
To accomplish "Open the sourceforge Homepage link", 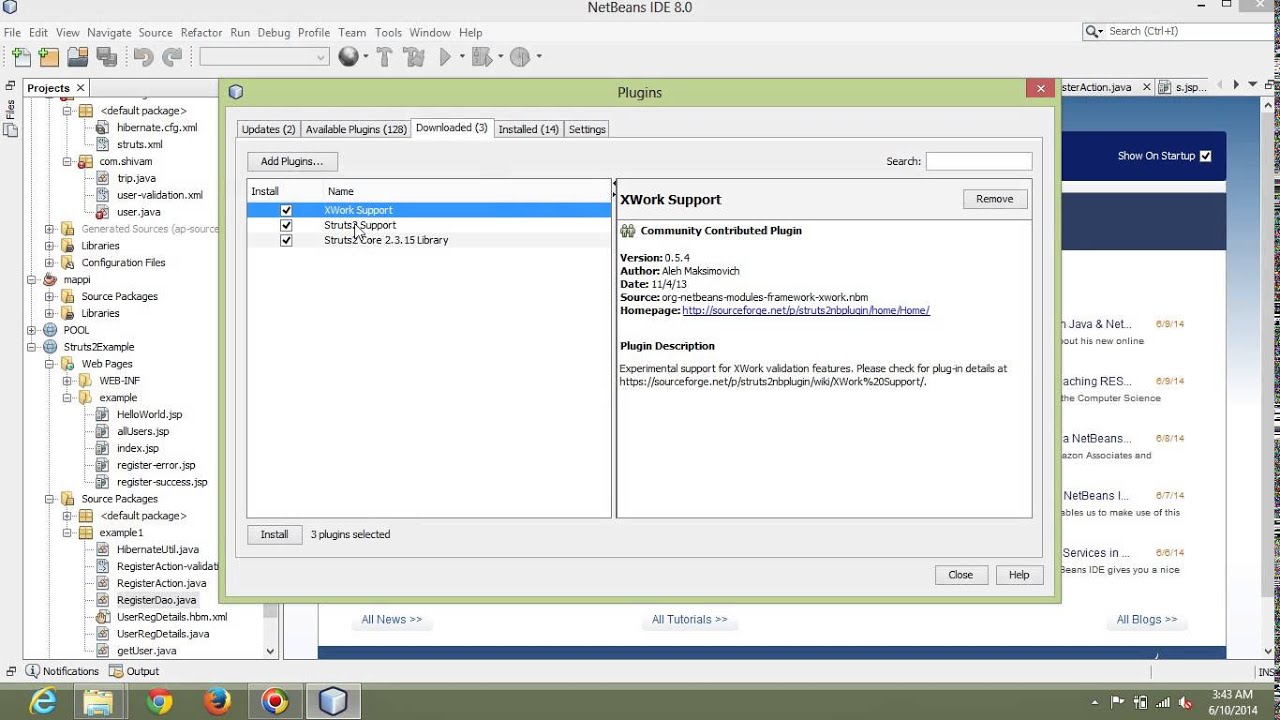I will [806, 311].
